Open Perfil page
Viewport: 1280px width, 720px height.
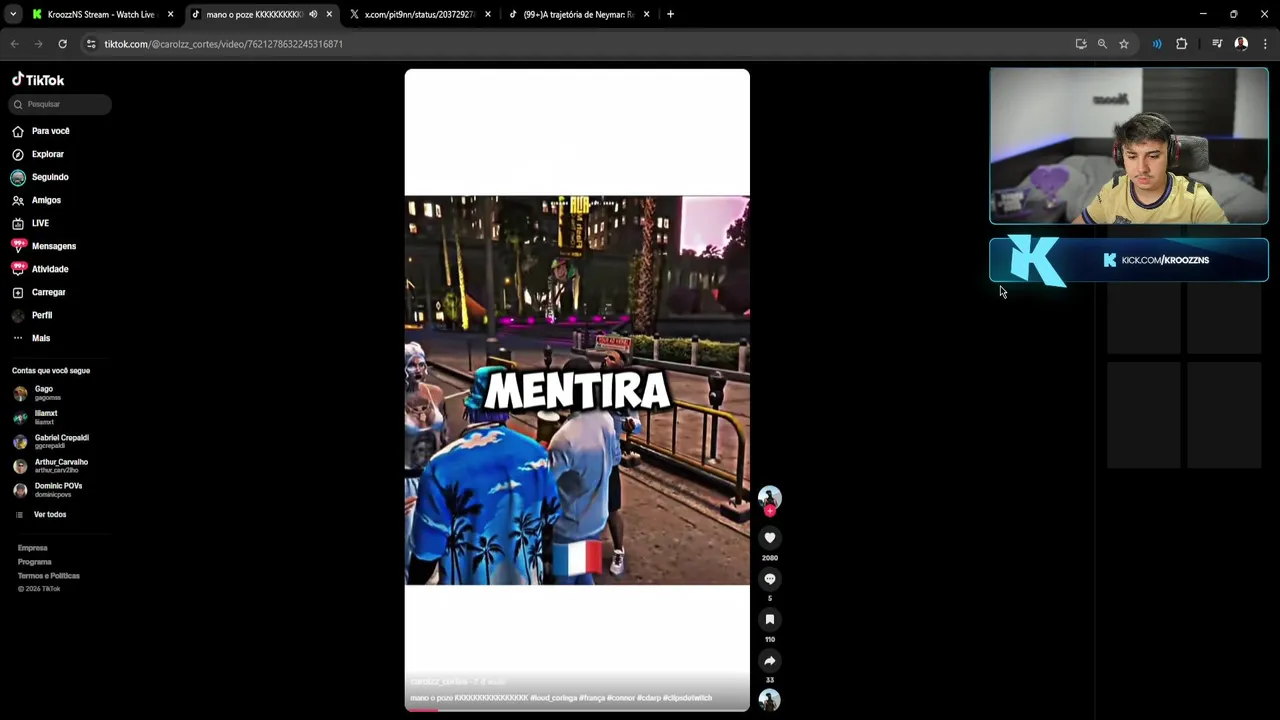(41, 315)
